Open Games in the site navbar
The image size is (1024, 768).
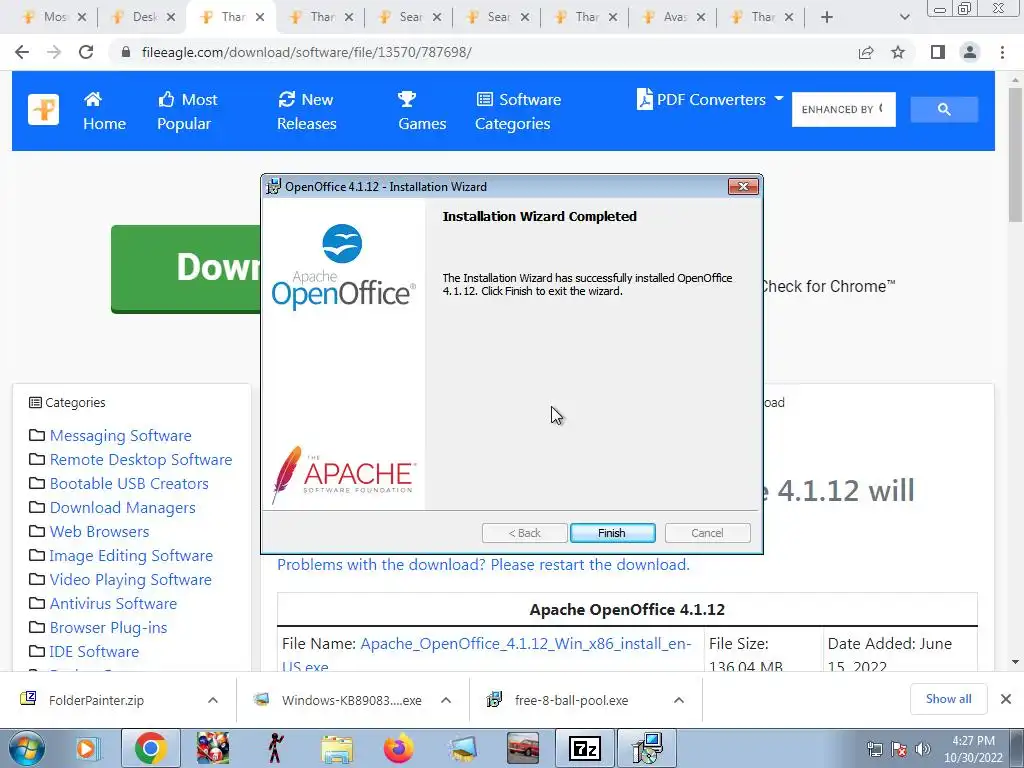point(422,111)
